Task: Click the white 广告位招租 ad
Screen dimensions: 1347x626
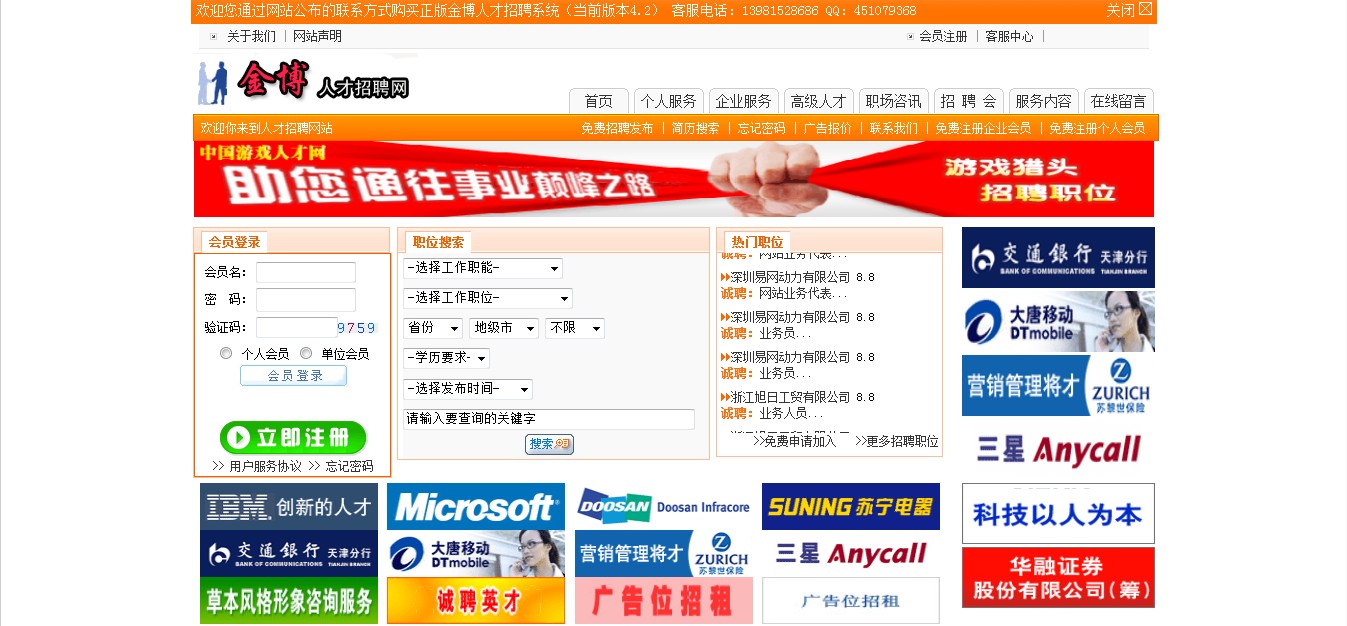Action: tap(851, 601)
